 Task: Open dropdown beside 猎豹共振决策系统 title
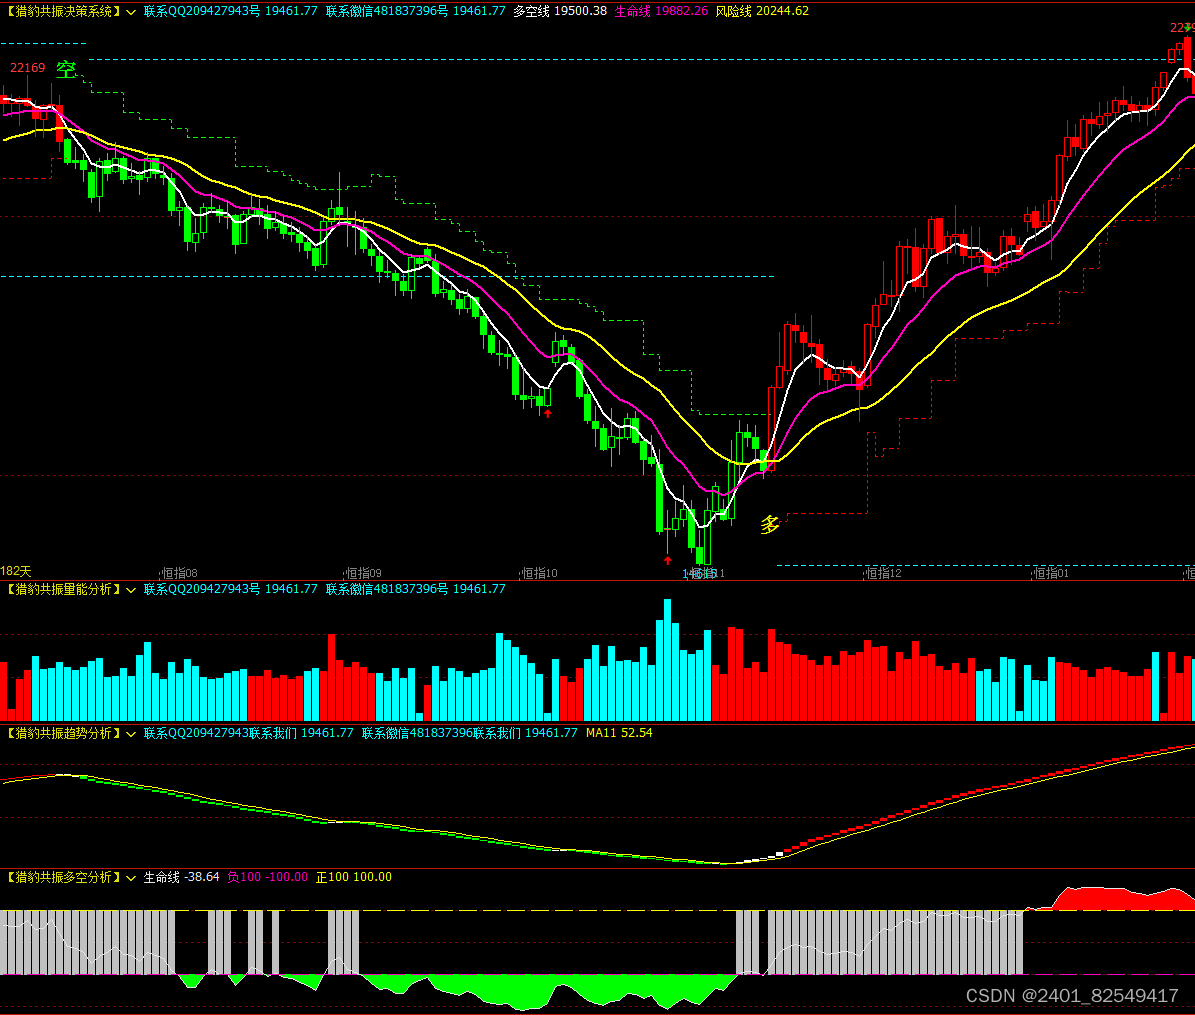[131, 12]
